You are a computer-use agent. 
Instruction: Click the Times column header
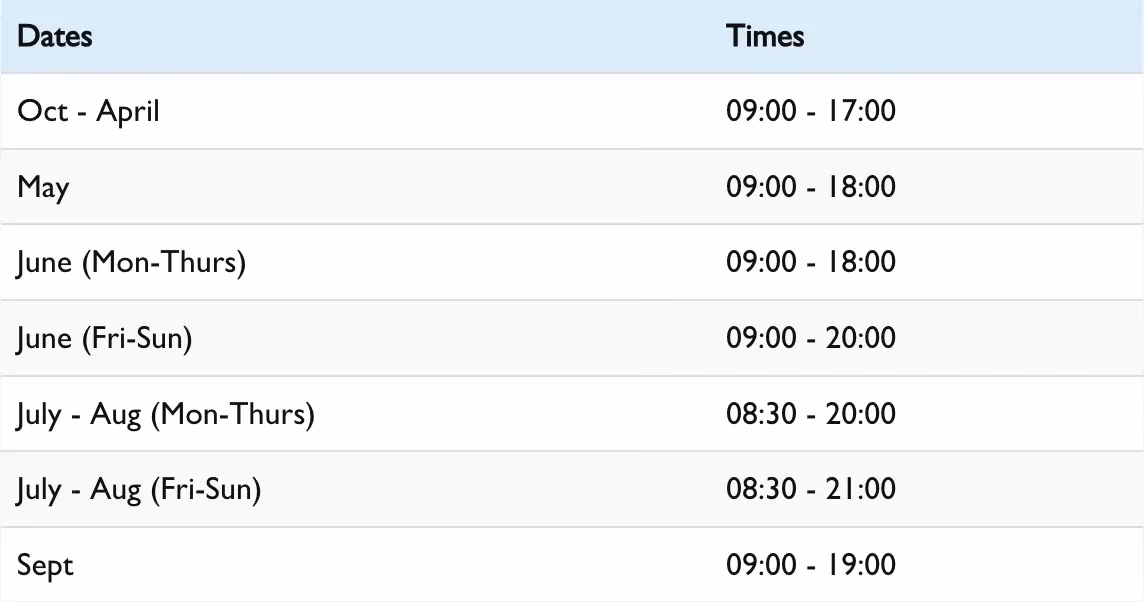pos(765,37)
